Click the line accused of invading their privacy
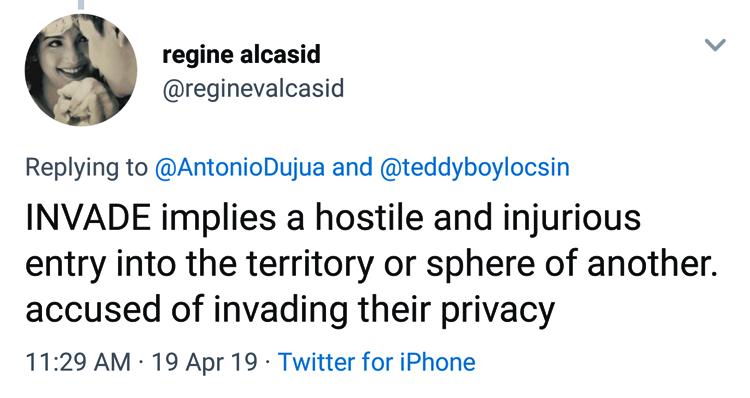This screenshot has width=750, height=398. pyautogui.click(x=290, y=310)
